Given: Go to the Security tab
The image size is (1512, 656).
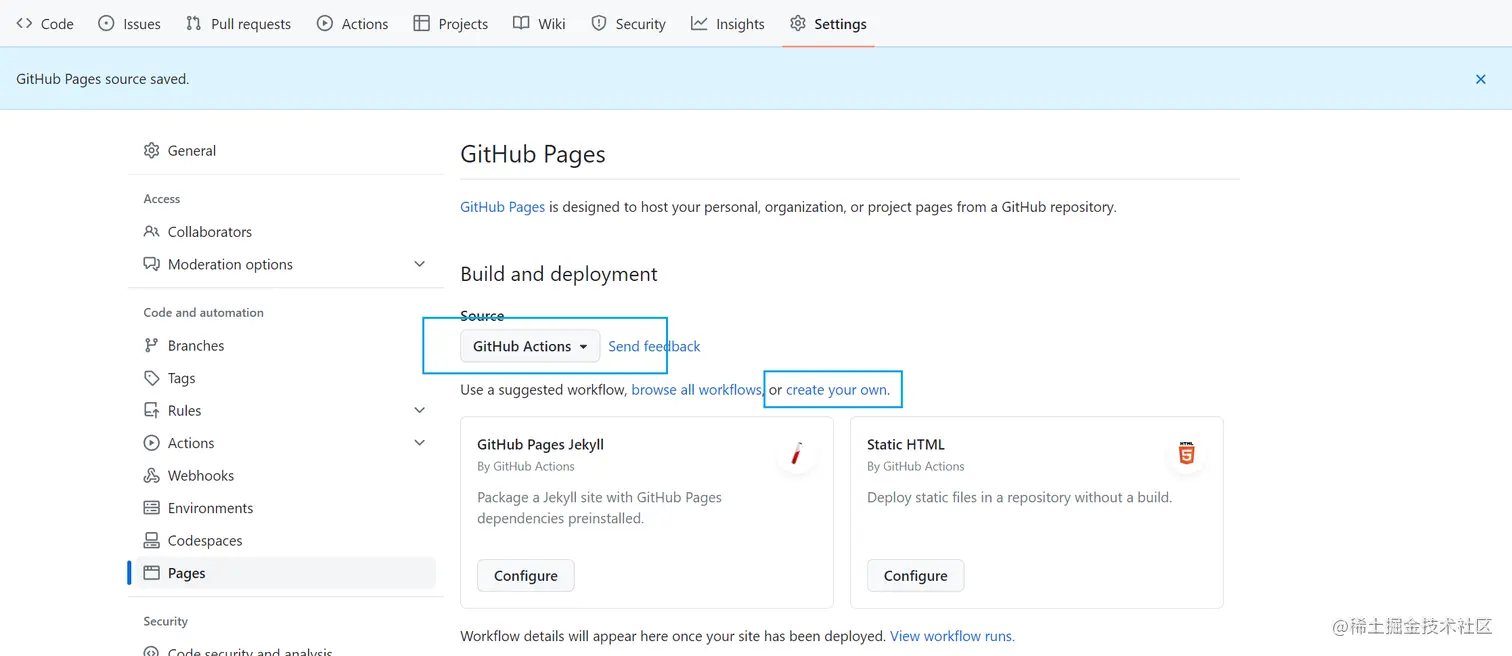Looking at the screenshot, I should coord(628,24).
